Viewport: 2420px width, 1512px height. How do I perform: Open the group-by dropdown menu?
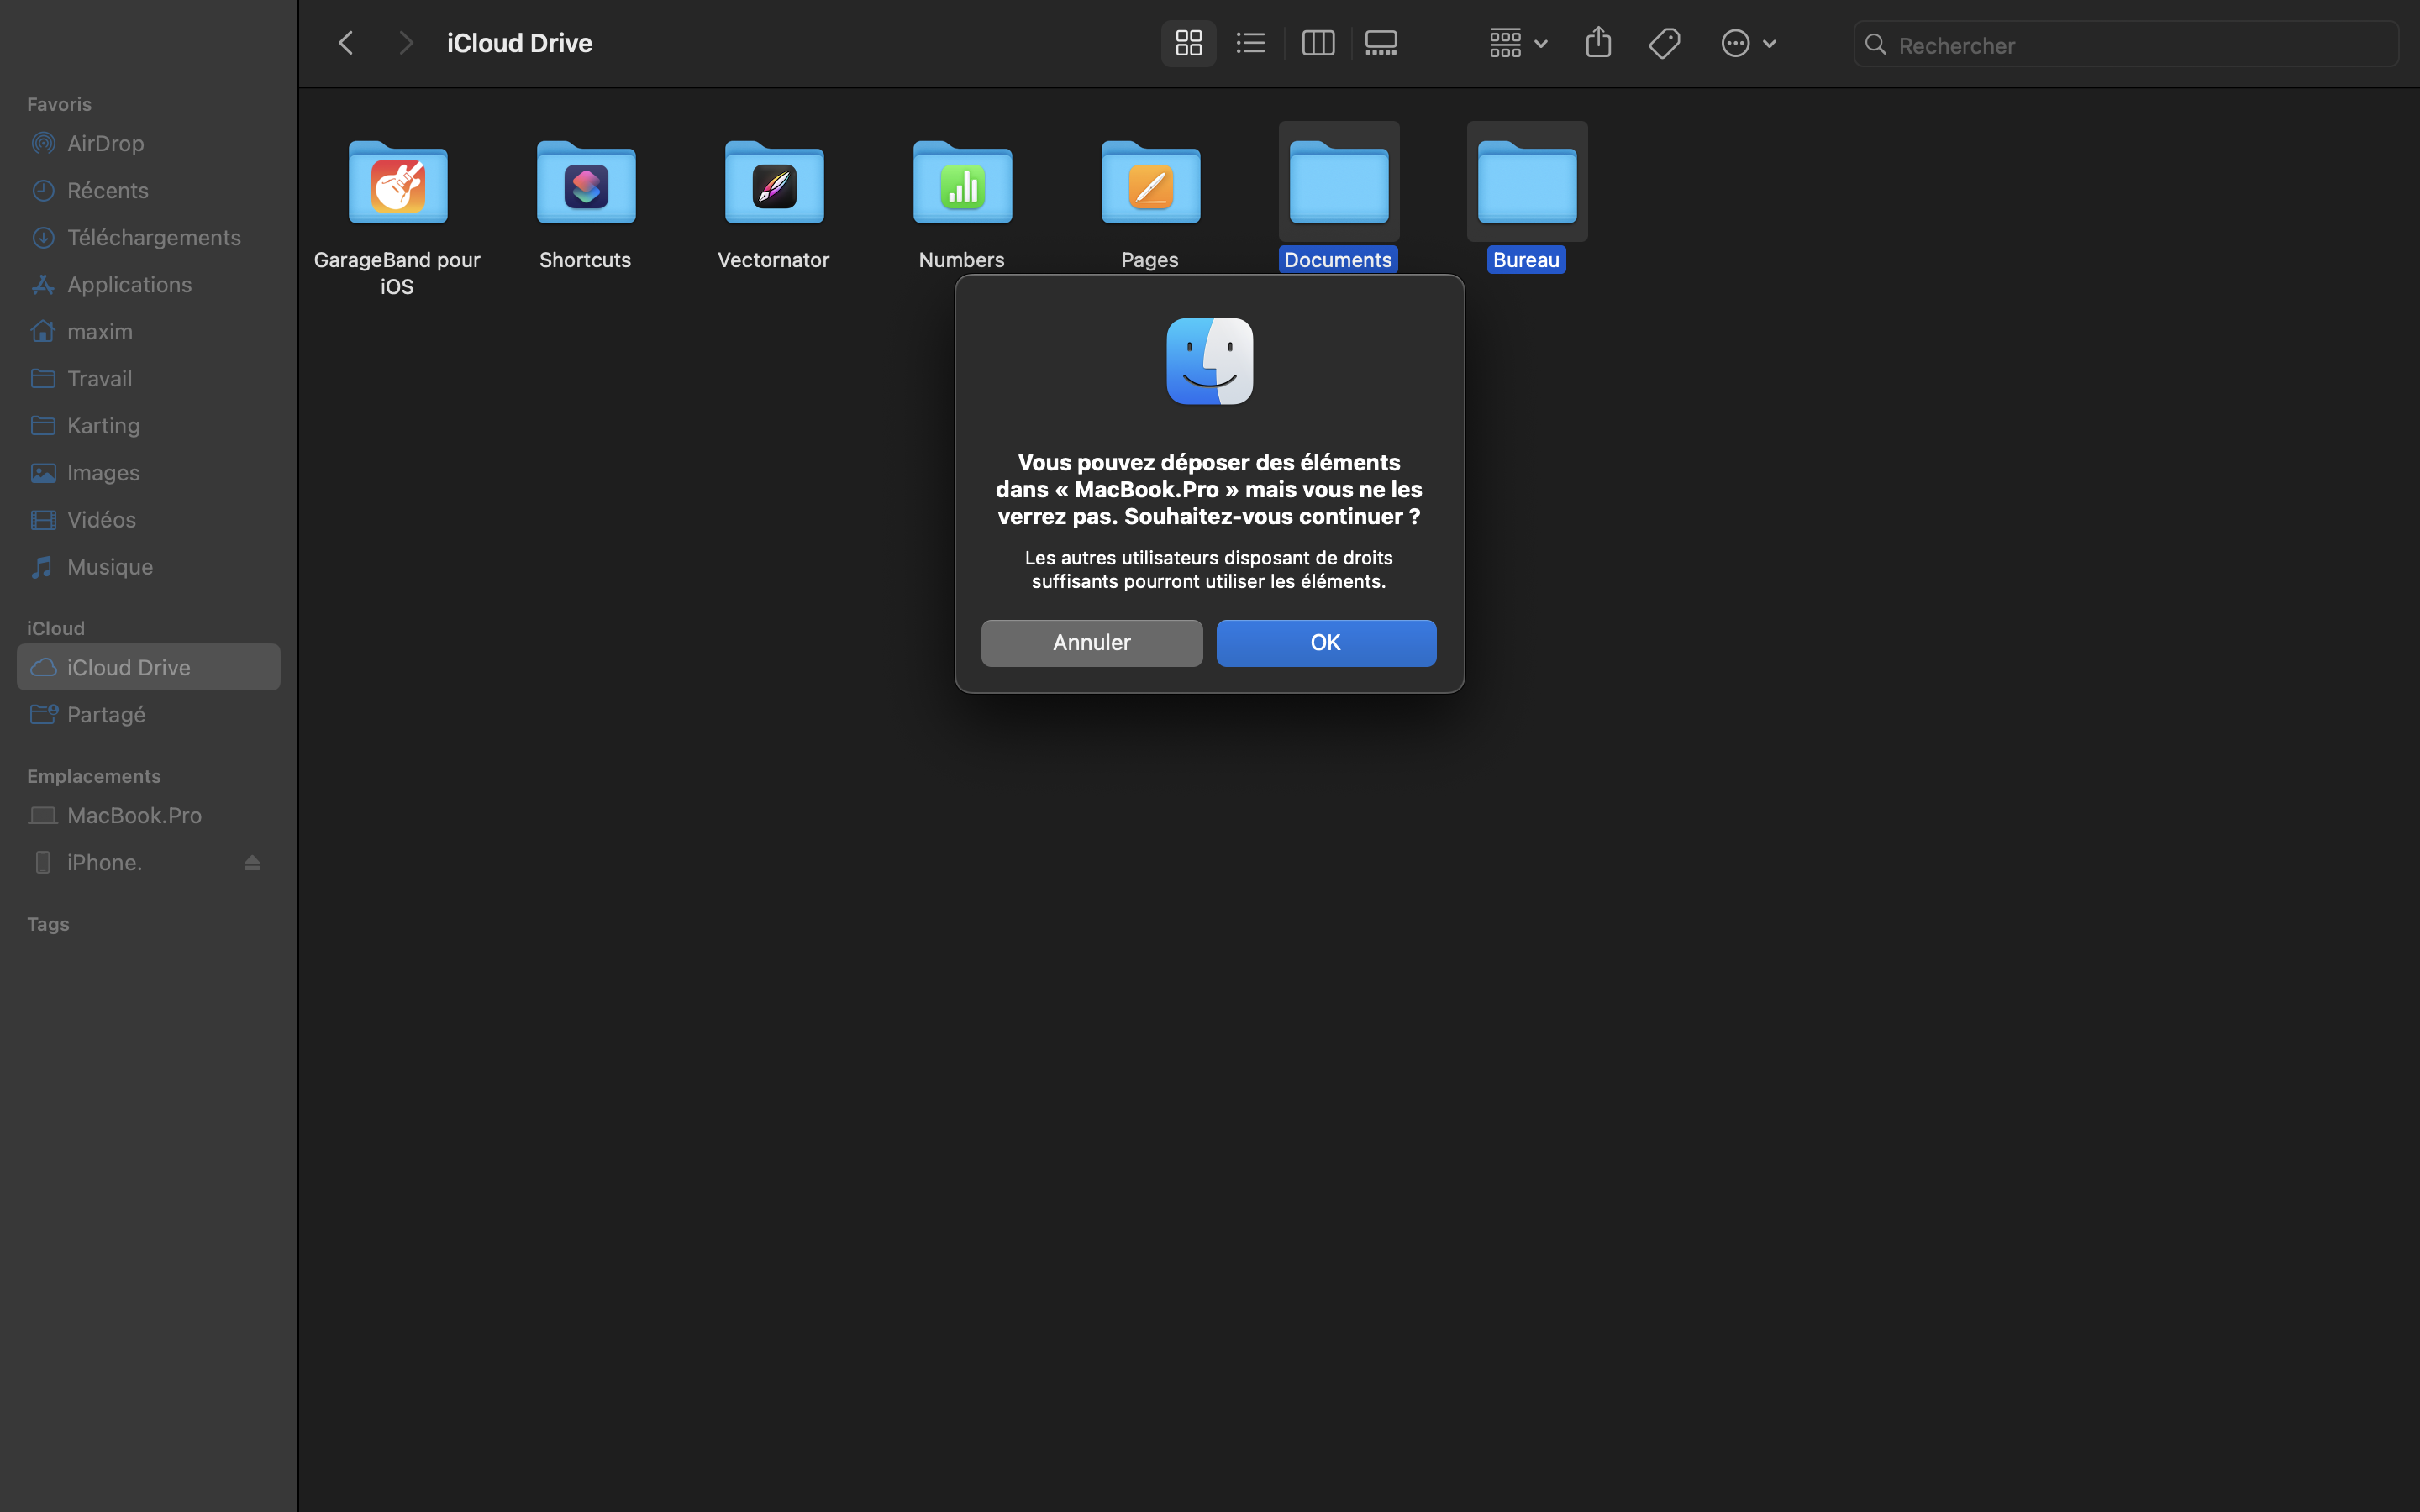(1517, 43)
